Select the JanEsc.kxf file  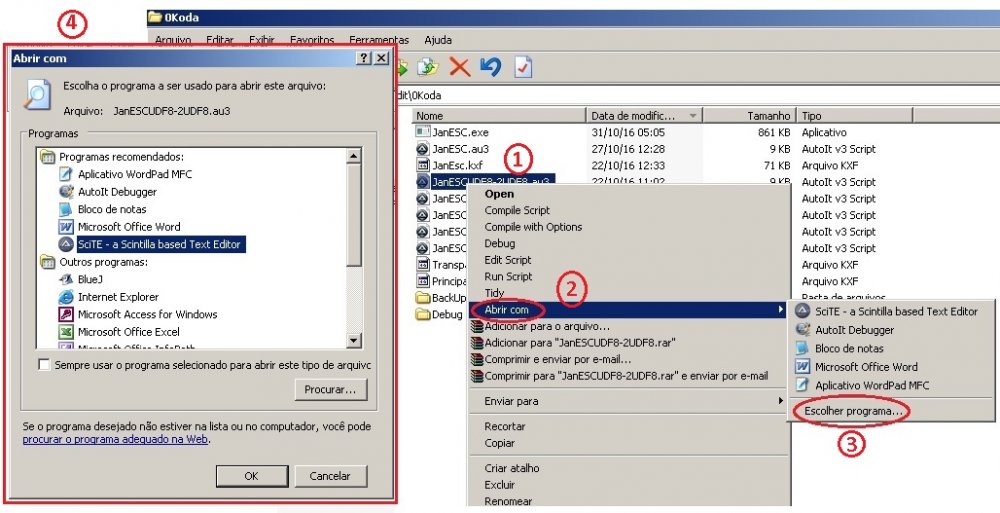[x=457, y=165]
